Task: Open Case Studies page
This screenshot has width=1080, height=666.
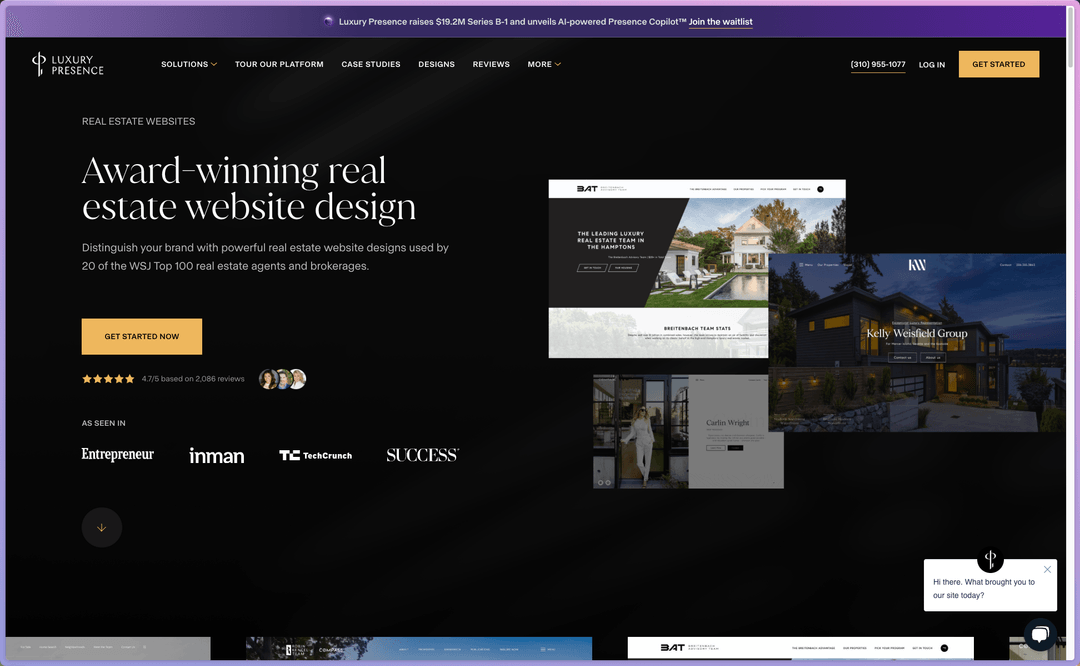Action: click(x=371, y=64)
